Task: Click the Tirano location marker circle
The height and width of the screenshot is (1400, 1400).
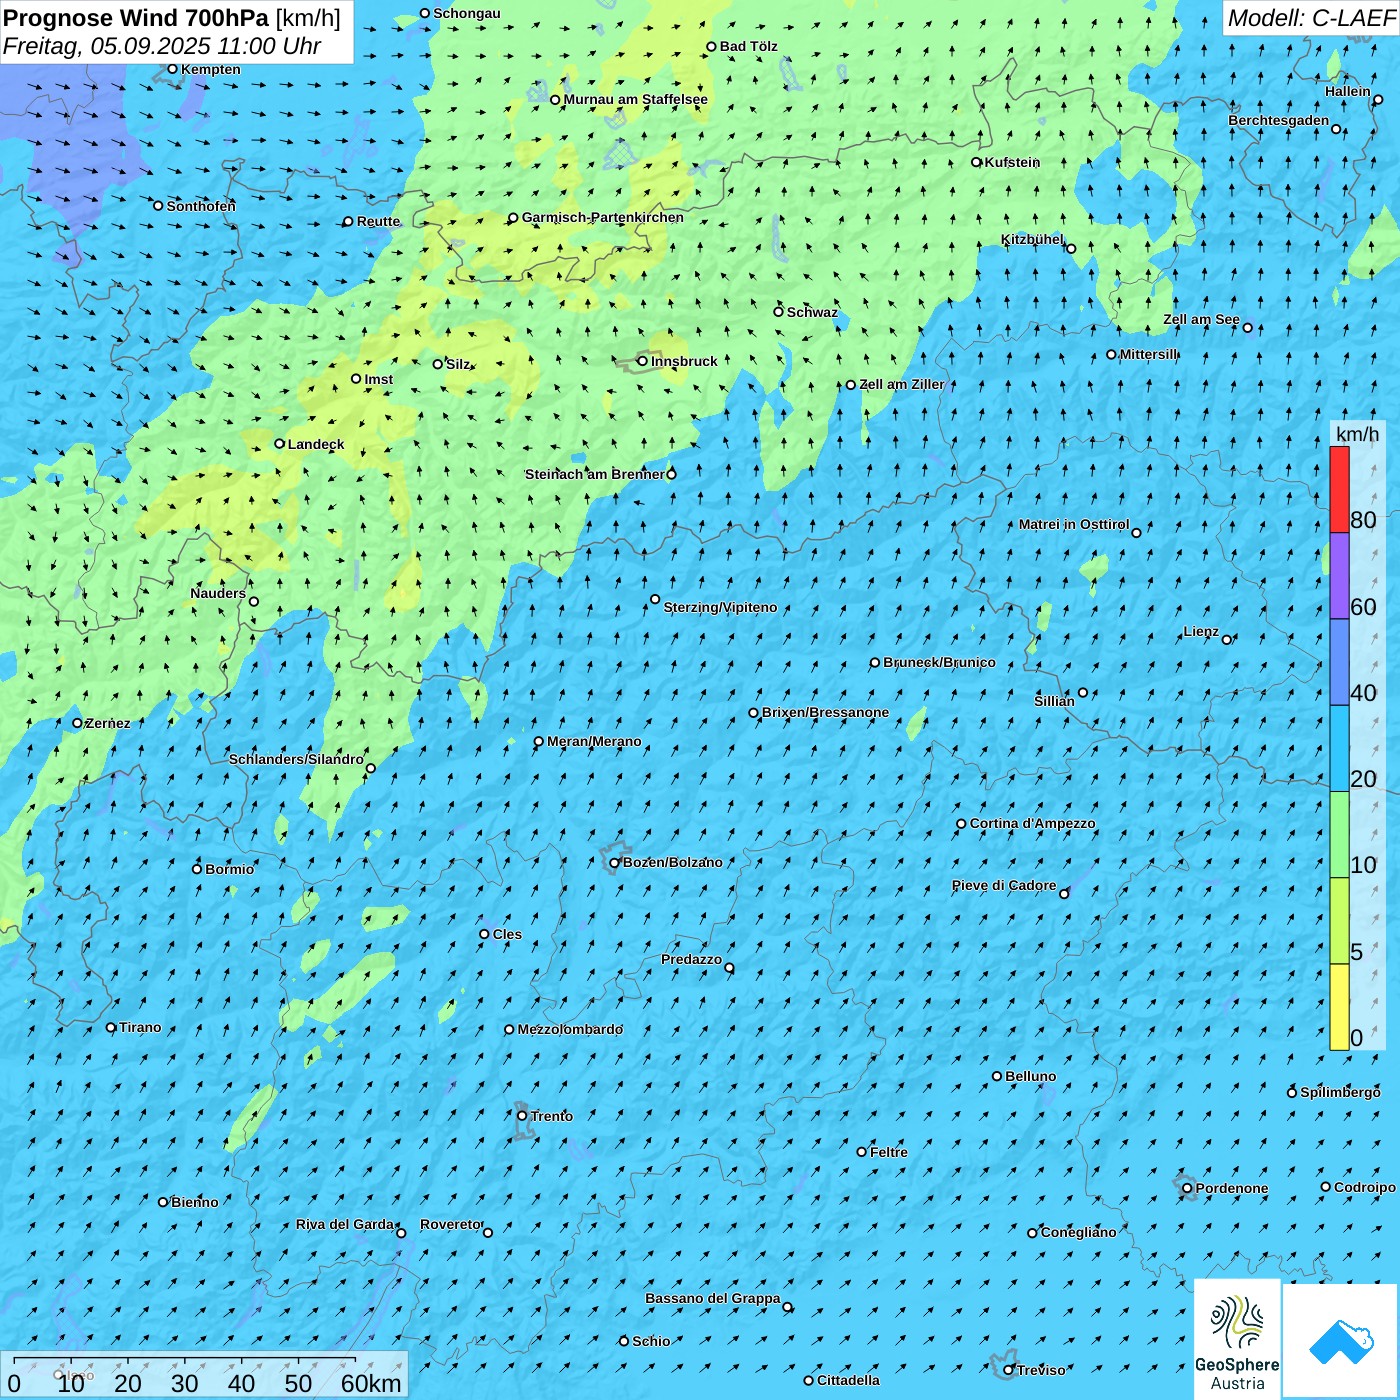Action: click(111, 1027)
